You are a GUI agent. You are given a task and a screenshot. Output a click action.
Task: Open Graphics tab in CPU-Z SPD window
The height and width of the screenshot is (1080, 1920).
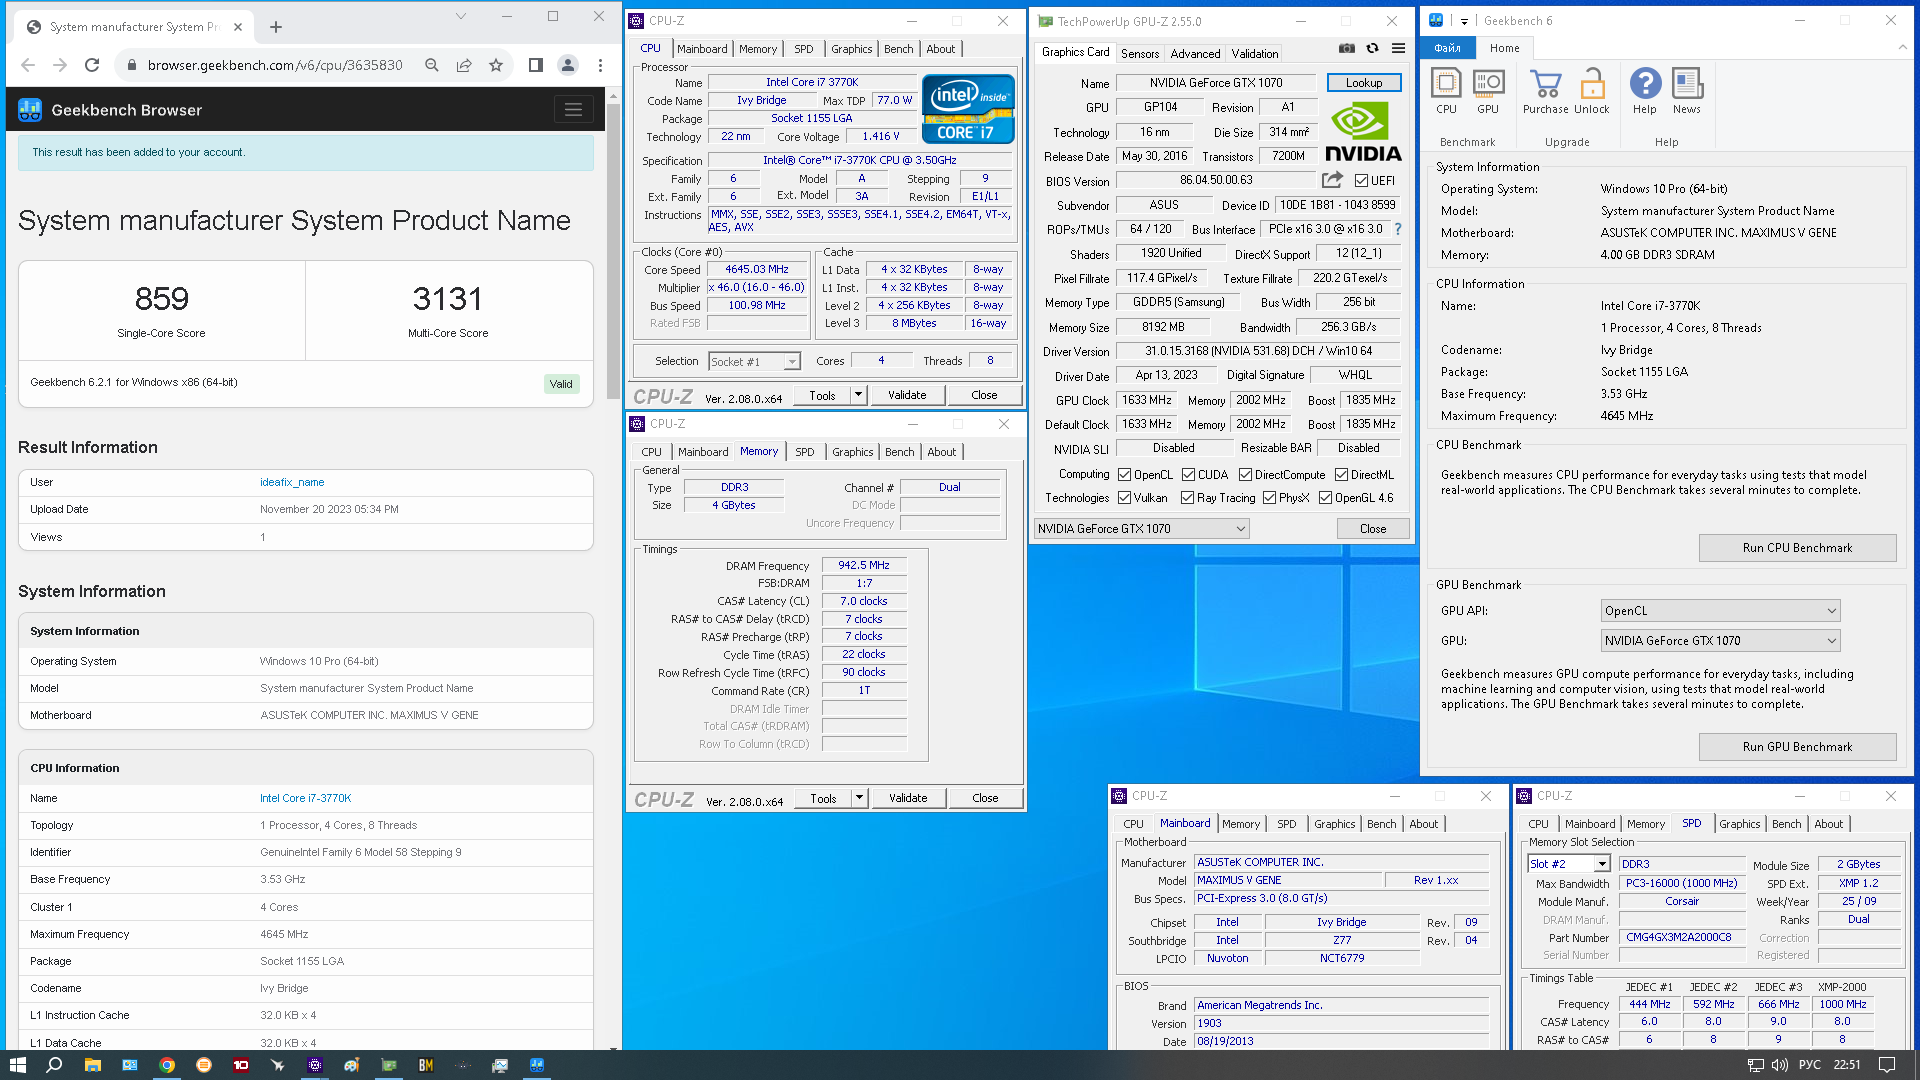1740,824
